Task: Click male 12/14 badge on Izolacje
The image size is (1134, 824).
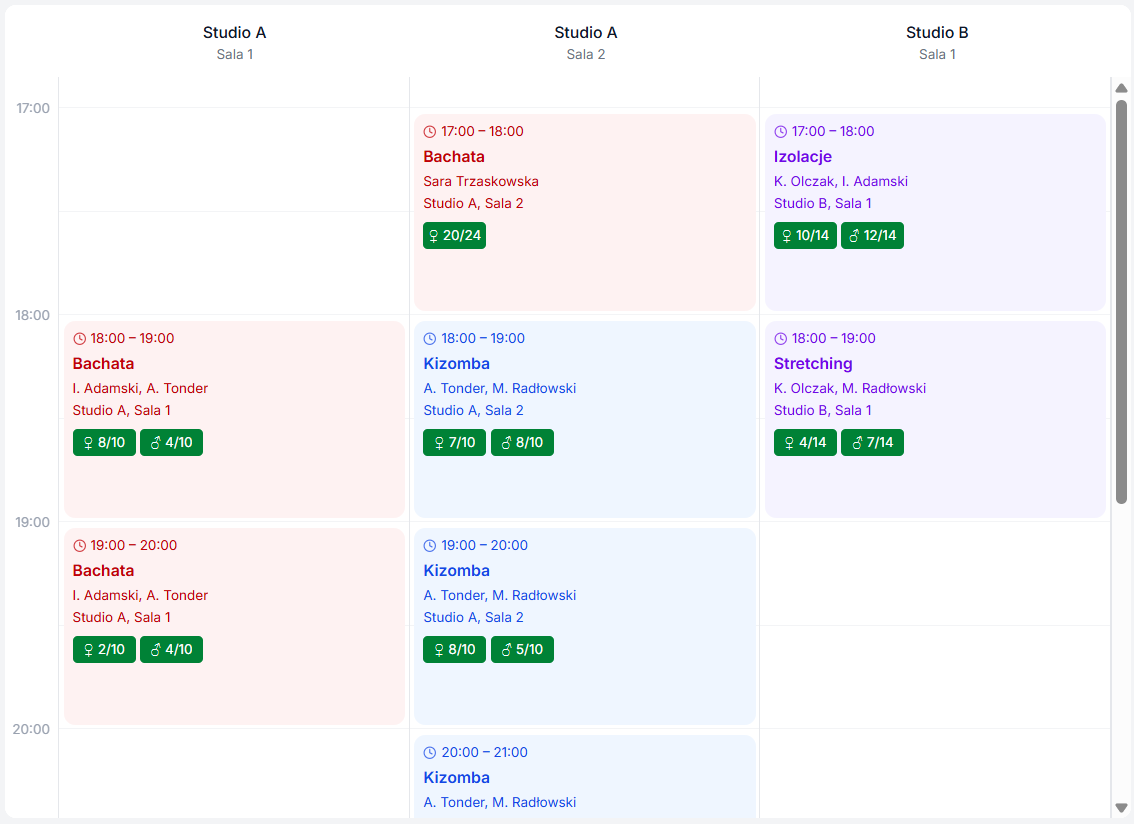Action: click(x=872, y=236)
